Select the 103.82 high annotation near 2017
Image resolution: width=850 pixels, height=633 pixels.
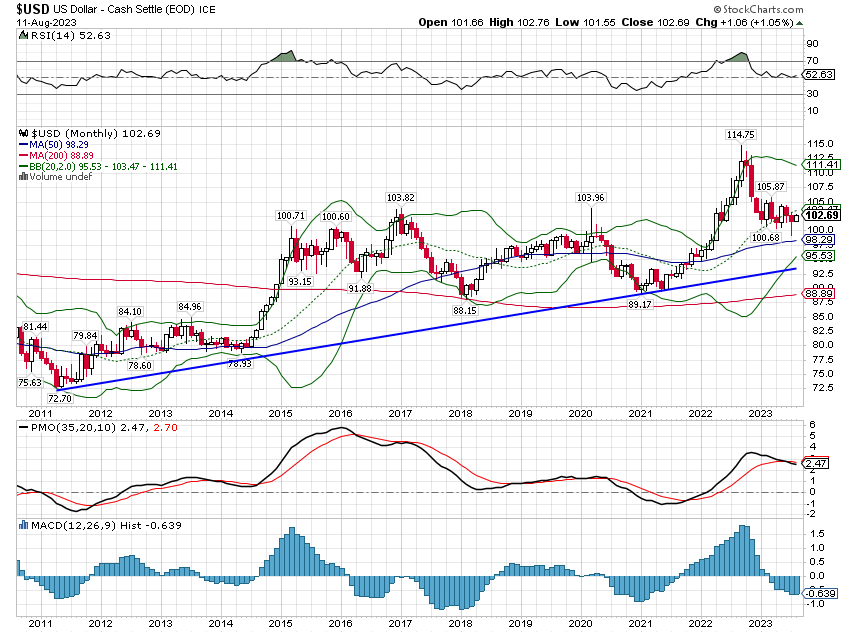(x=401, y=199)
